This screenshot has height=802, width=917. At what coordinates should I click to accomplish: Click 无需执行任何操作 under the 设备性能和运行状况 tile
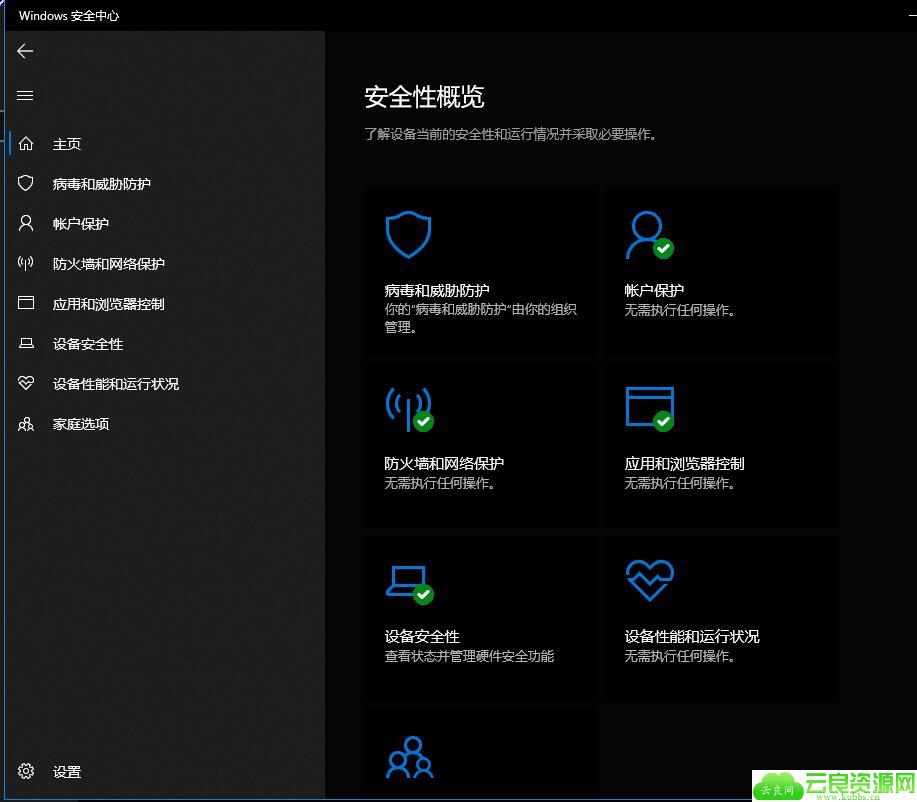(680, 656)
